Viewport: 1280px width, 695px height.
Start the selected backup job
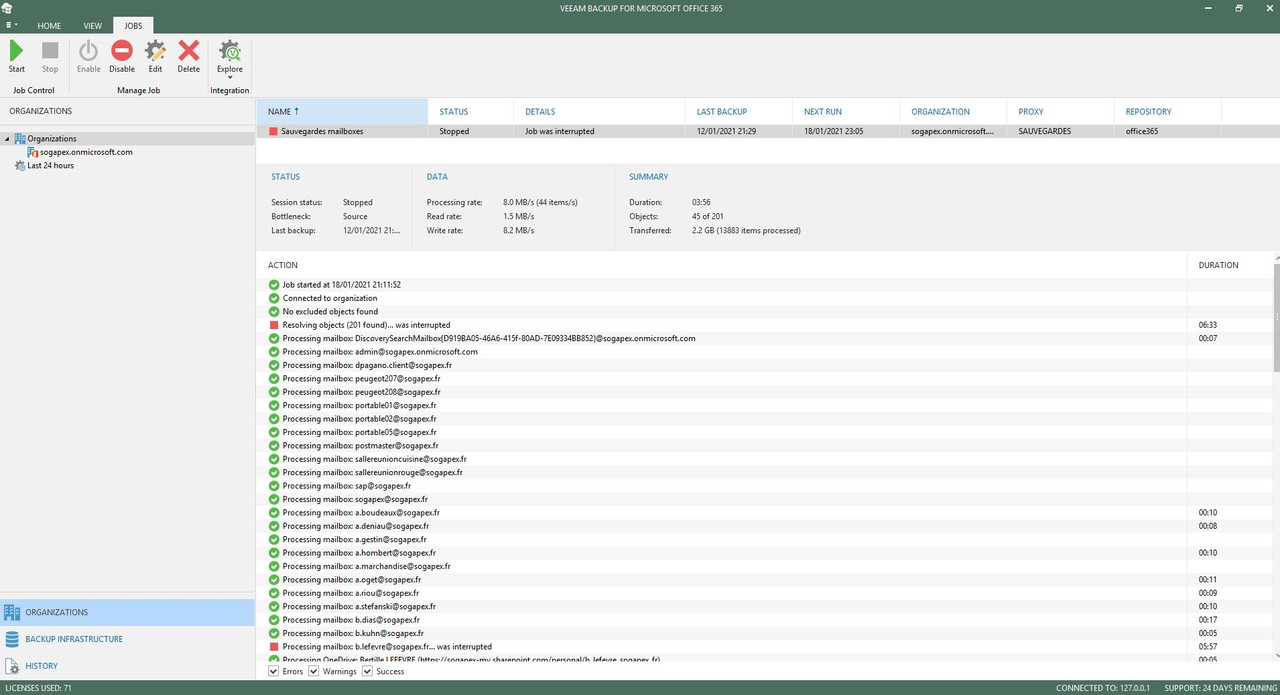17,57
